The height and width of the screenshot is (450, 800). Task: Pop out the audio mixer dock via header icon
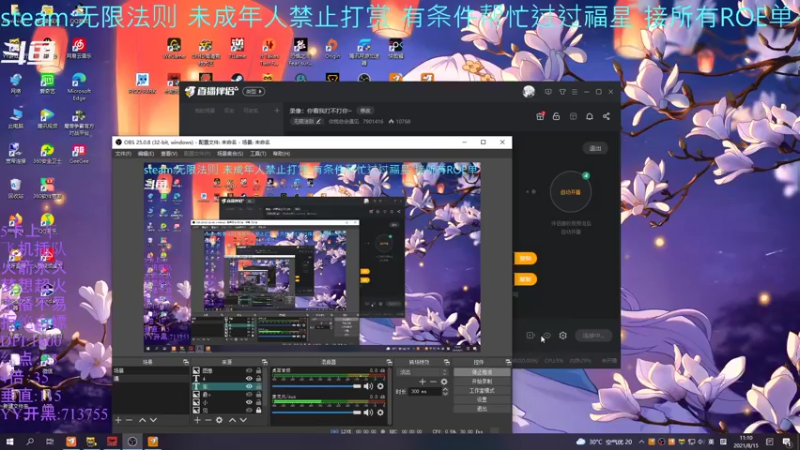389,362
